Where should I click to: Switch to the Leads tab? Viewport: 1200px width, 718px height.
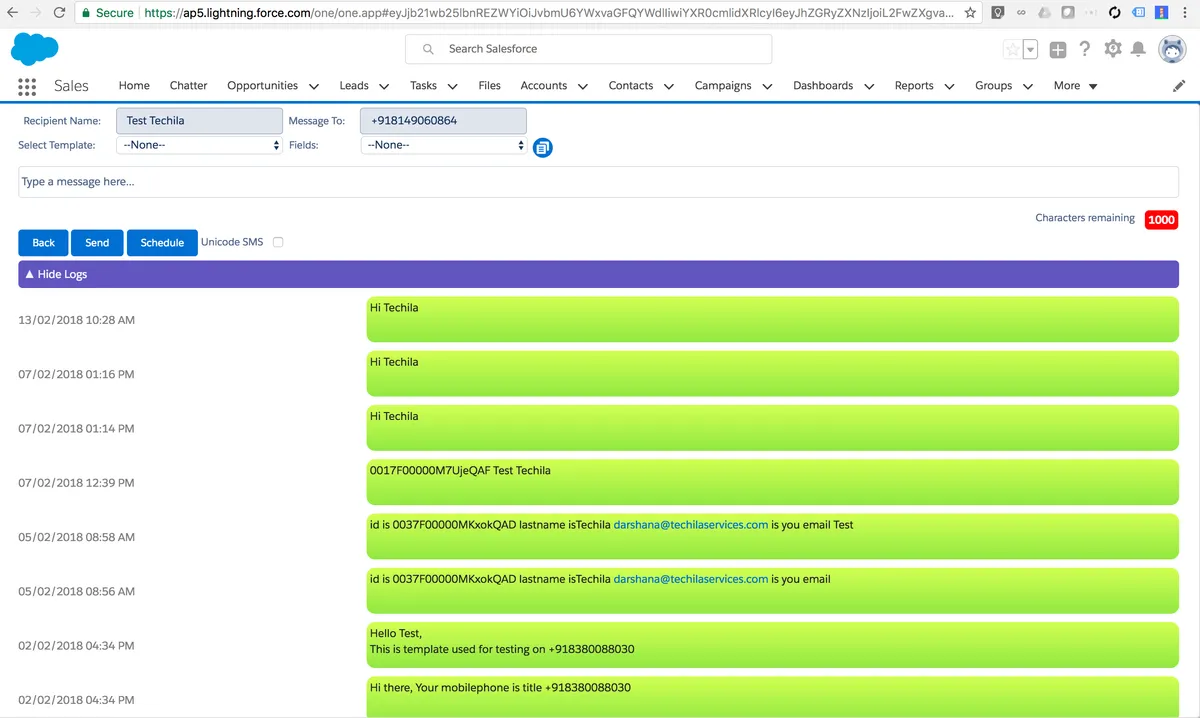point(354,86)
